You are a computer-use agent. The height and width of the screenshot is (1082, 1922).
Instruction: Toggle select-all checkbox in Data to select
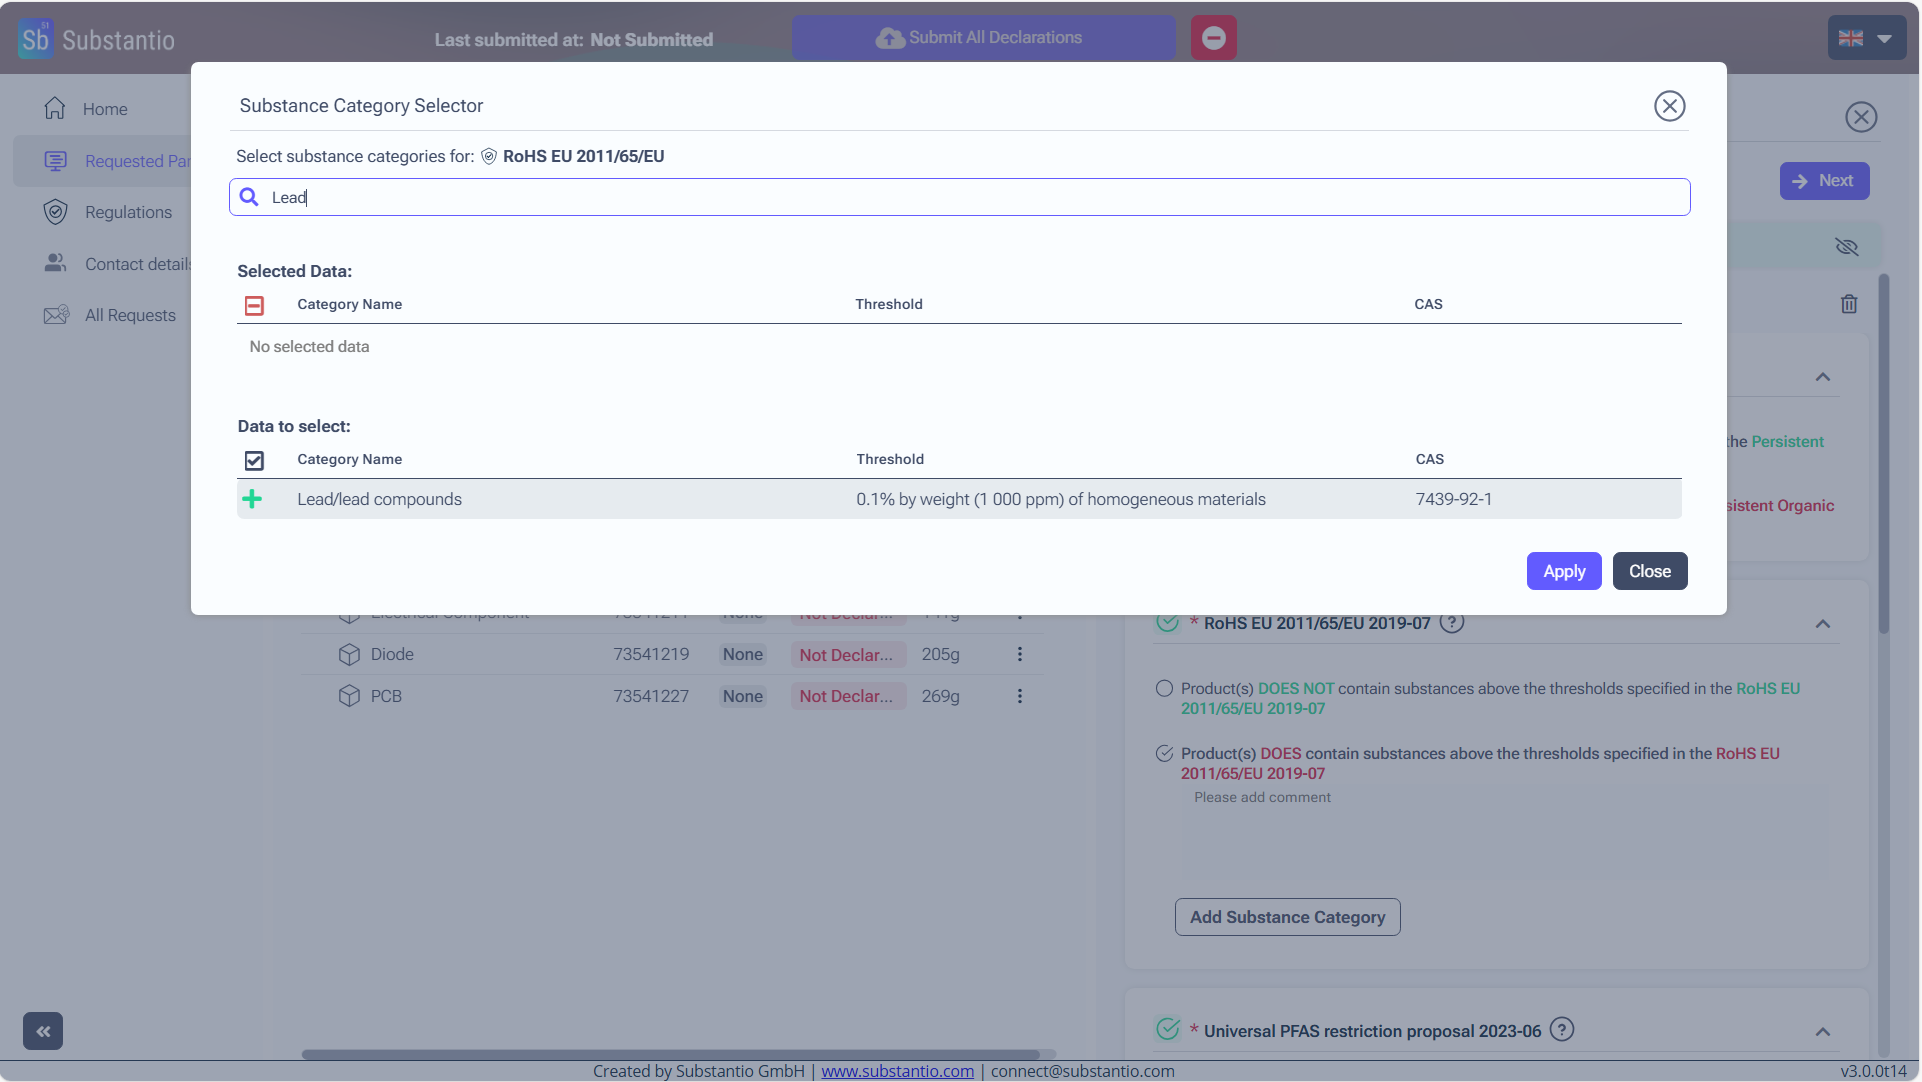(254, 460)
